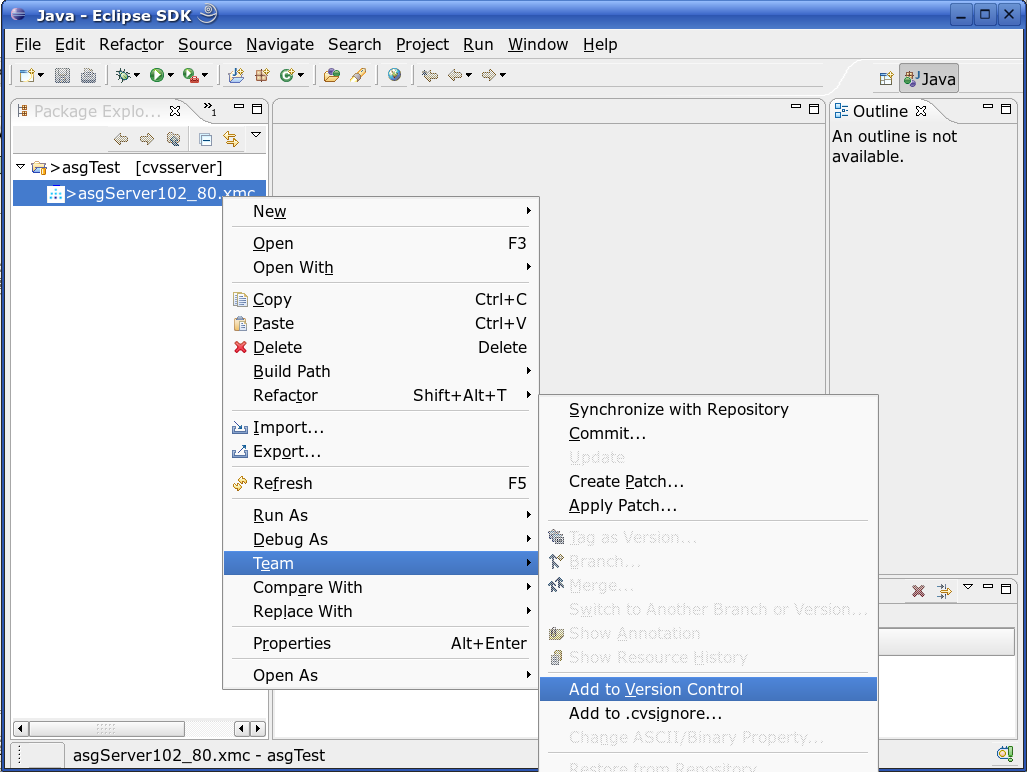Click the arrows icon beside bottom panel red X

pyautogui.click(x=944, y=591)
